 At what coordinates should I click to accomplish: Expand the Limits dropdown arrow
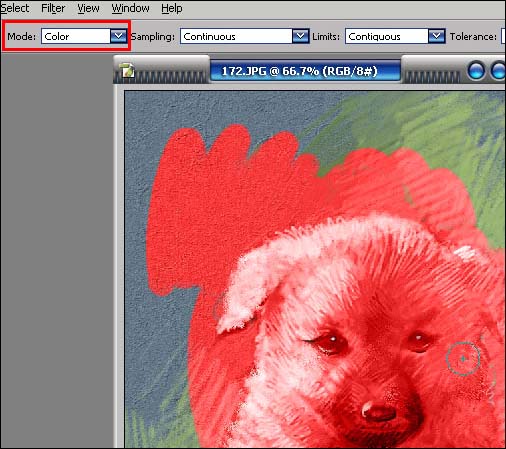[x=436, y=36]
